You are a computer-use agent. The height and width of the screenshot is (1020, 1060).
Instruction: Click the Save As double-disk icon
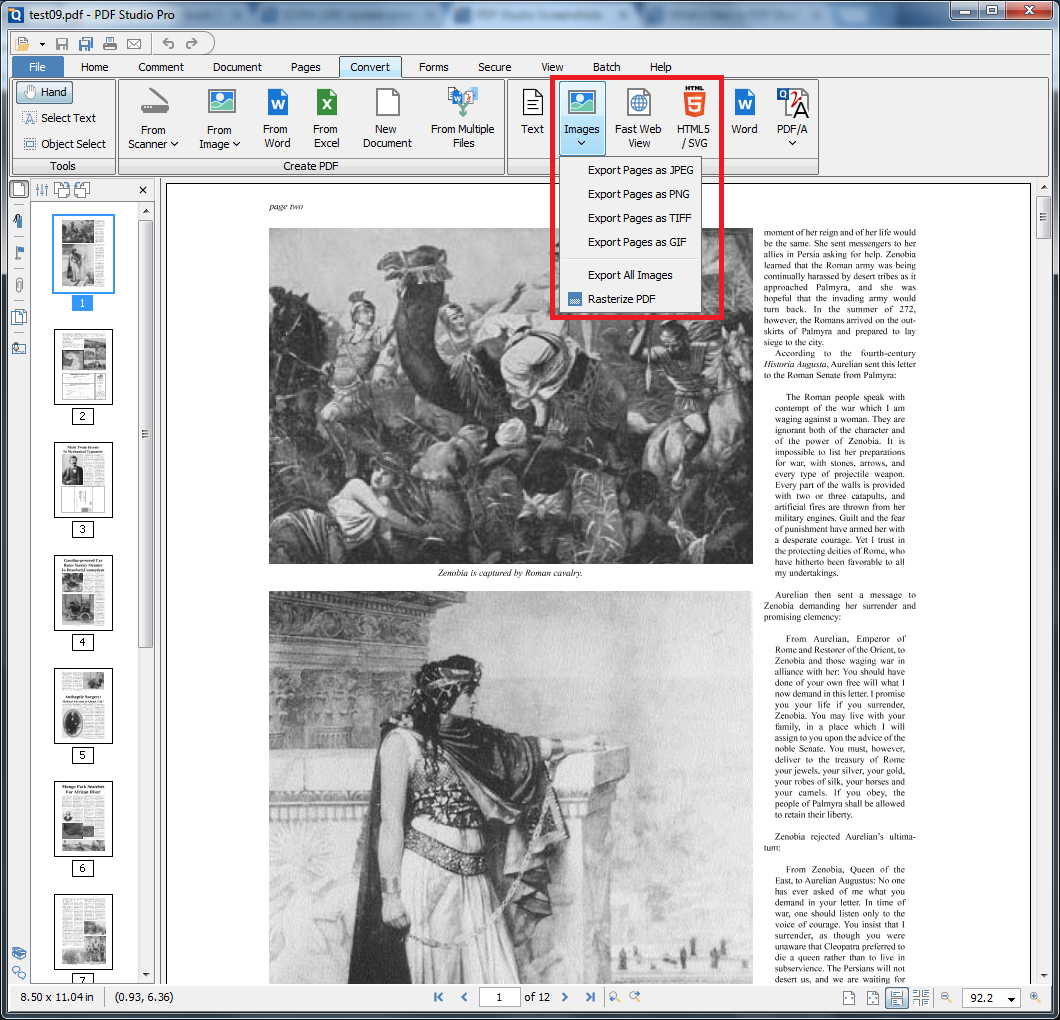click(86, 44)
